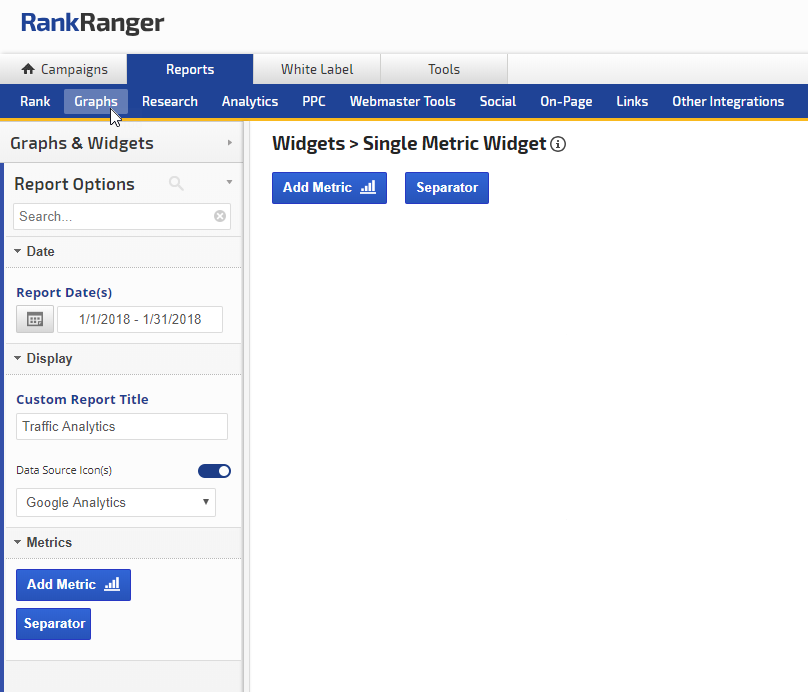Click the info icon beside Single Metric Widget
Screen dimensions: 808x692
[558, 144]
